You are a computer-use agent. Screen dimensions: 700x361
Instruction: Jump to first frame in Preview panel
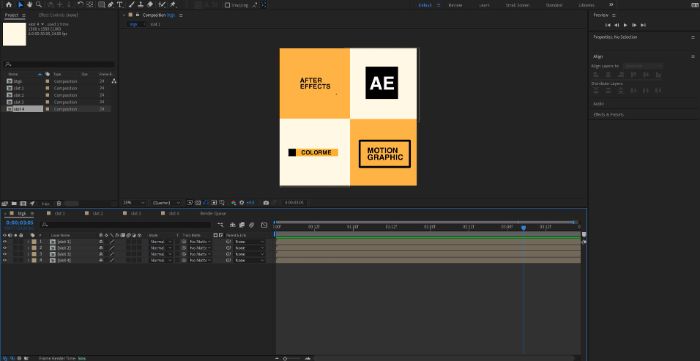click(x=608, y=25)
